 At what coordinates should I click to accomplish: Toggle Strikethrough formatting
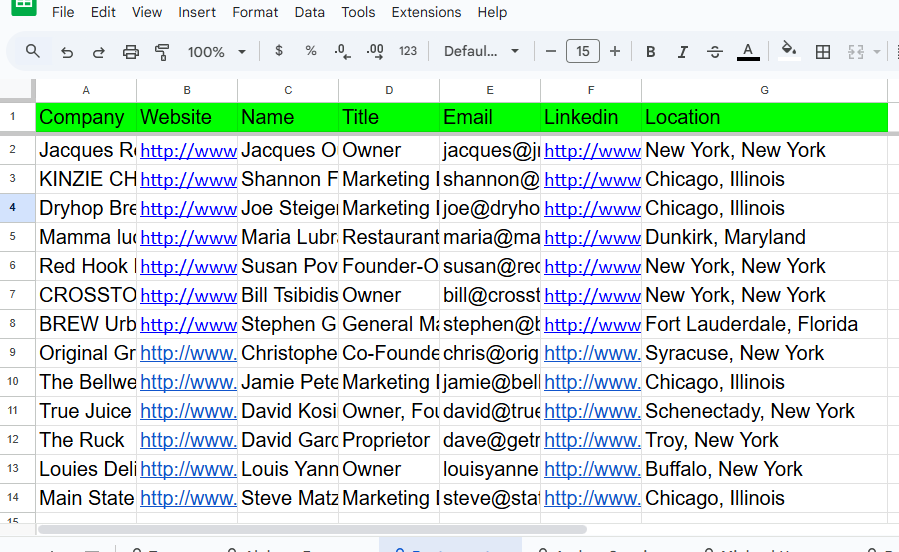(x=714, y=52)
